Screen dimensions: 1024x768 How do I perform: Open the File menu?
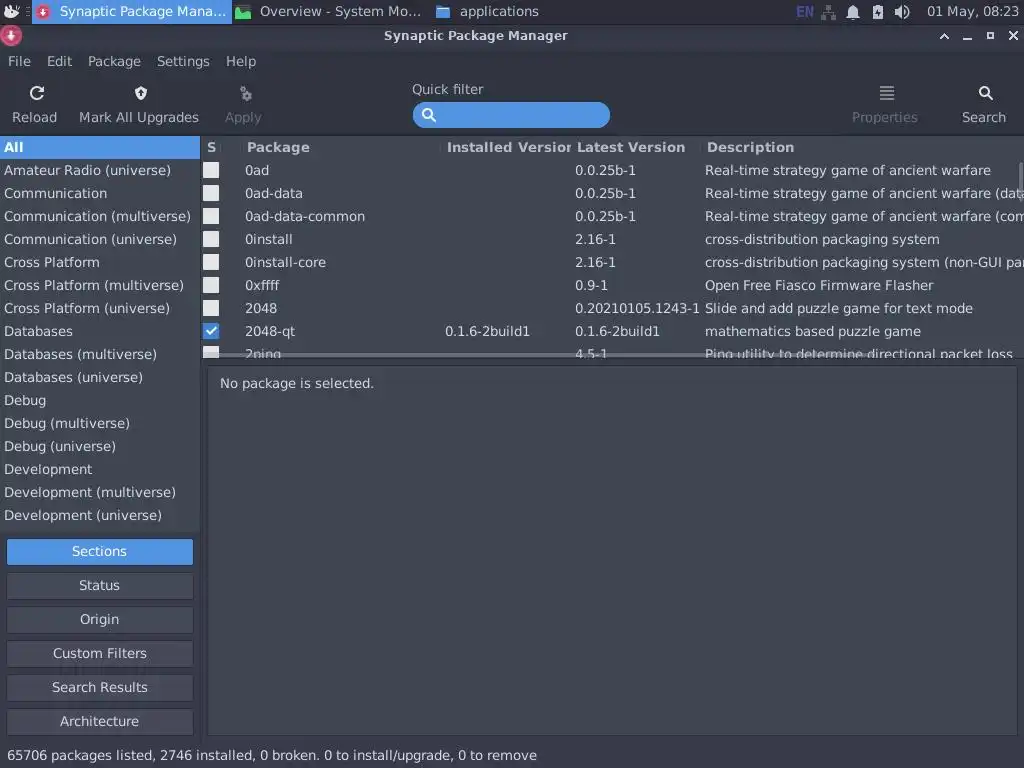pos(19,61)
